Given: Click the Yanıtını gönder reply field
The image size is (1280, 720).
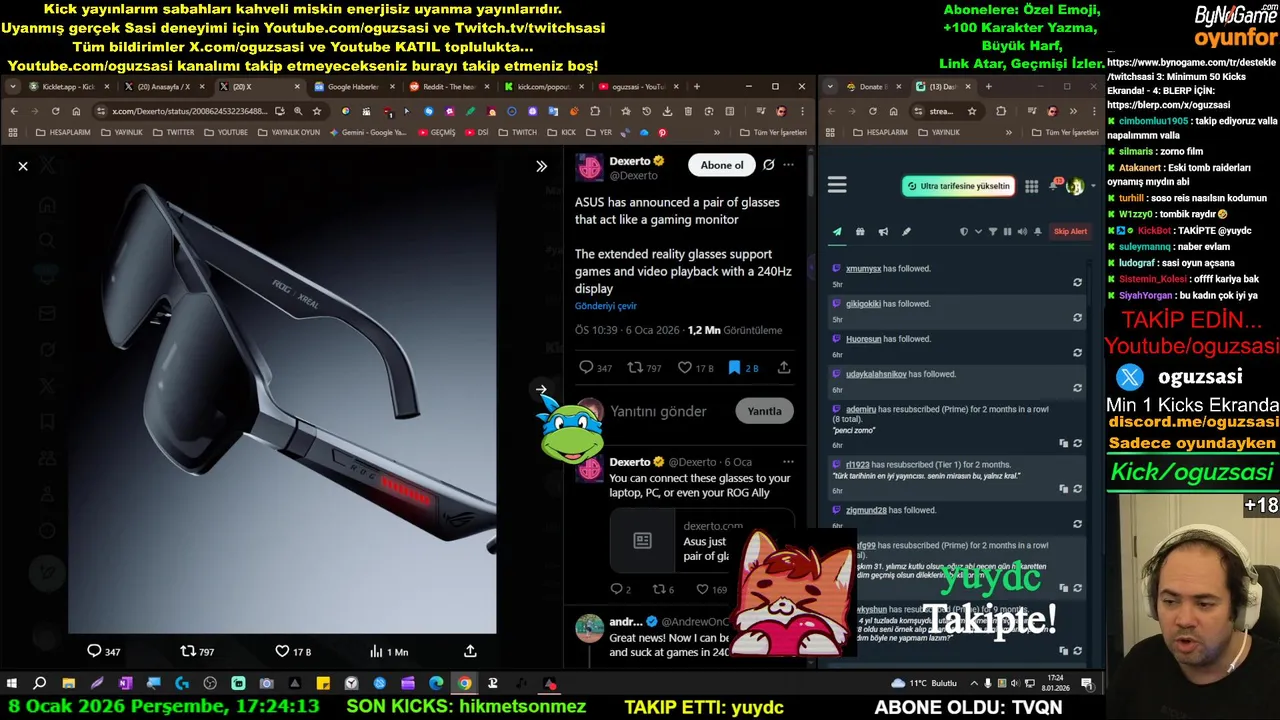Looking at the screenshot, I should coord(658,411).
